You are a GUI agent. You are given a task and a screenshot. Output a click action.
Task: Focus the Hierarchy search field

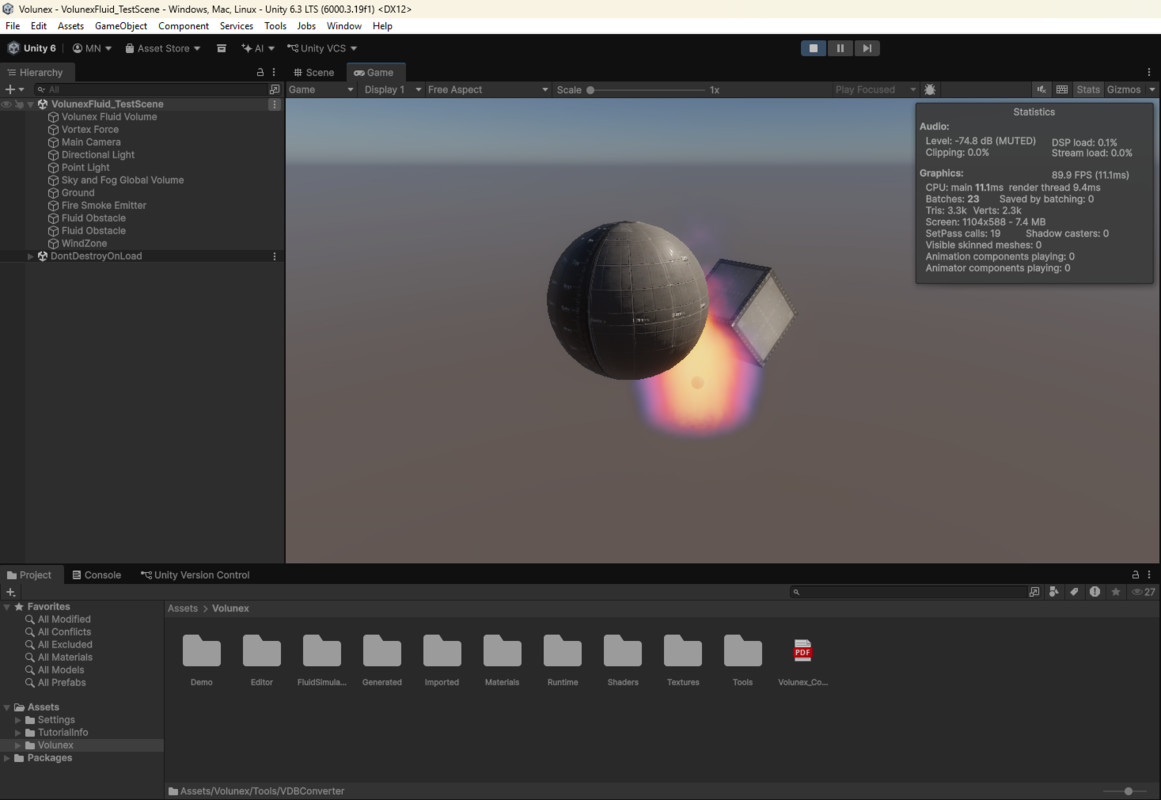[150, 90]
